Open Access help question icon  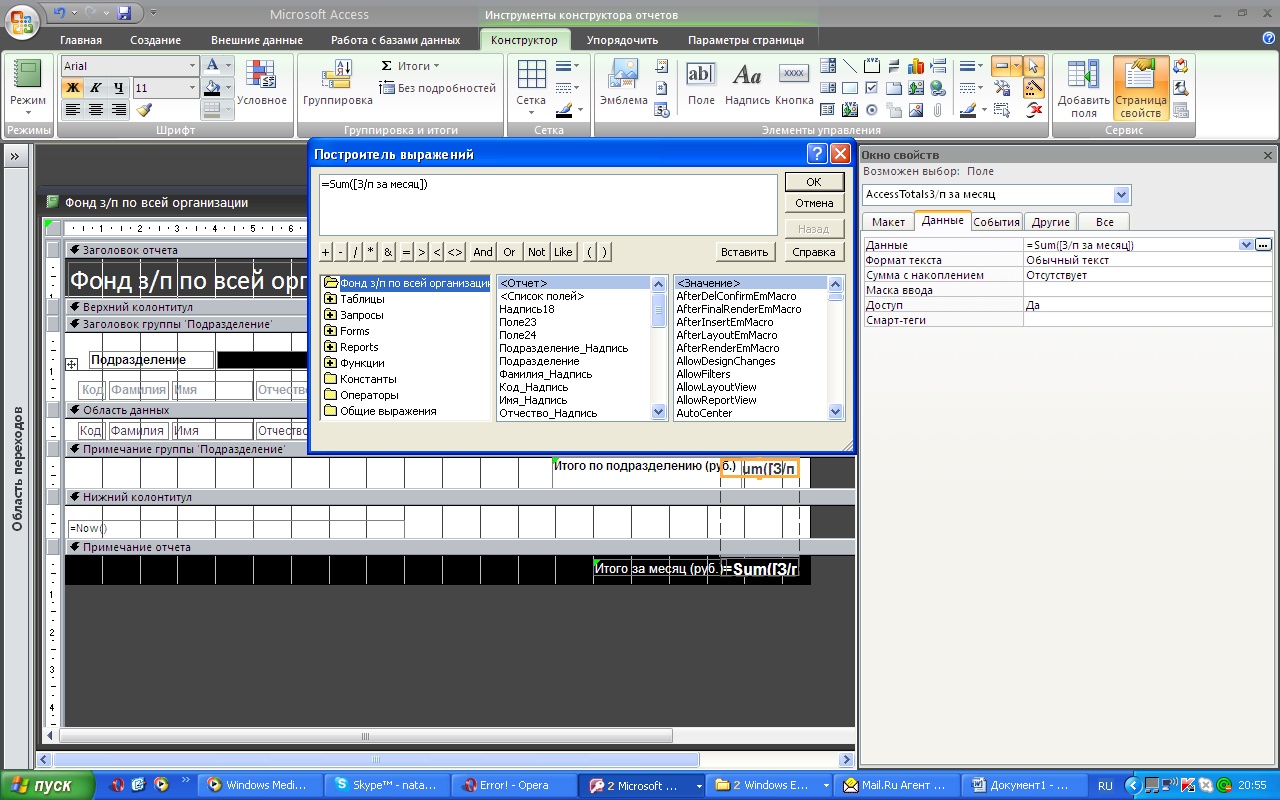tap(1268, 39)
